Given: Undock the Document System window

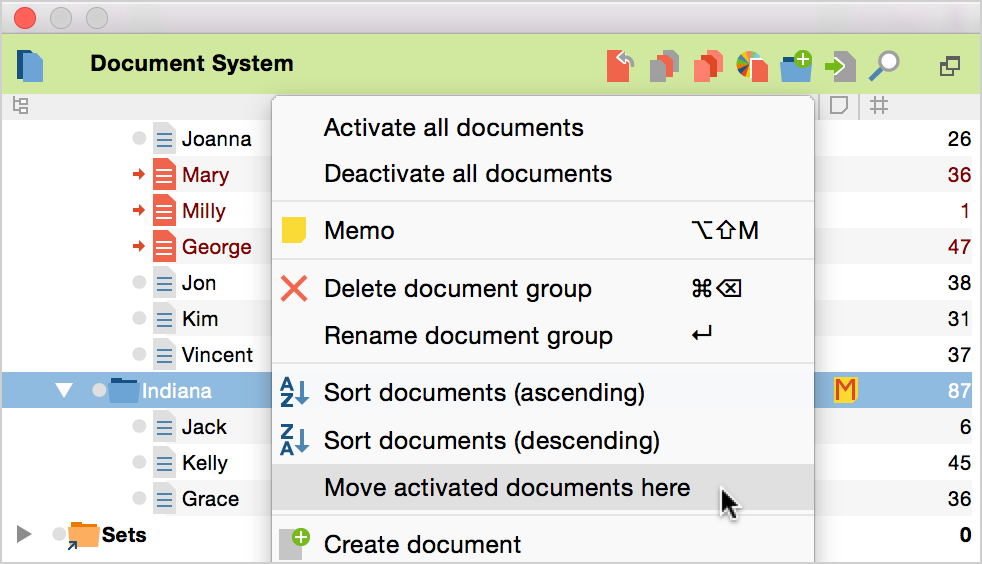Looking at the screenshot, I should [x=950, y=66].
